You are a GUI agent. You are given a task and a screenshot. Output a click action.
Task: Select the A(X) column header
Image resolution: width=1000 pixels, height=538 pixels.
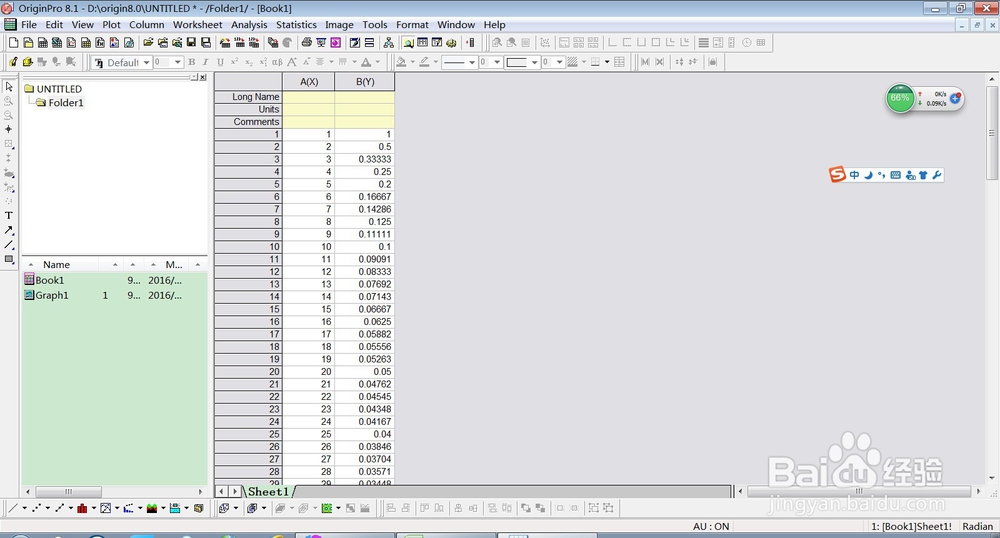[309, 82]
